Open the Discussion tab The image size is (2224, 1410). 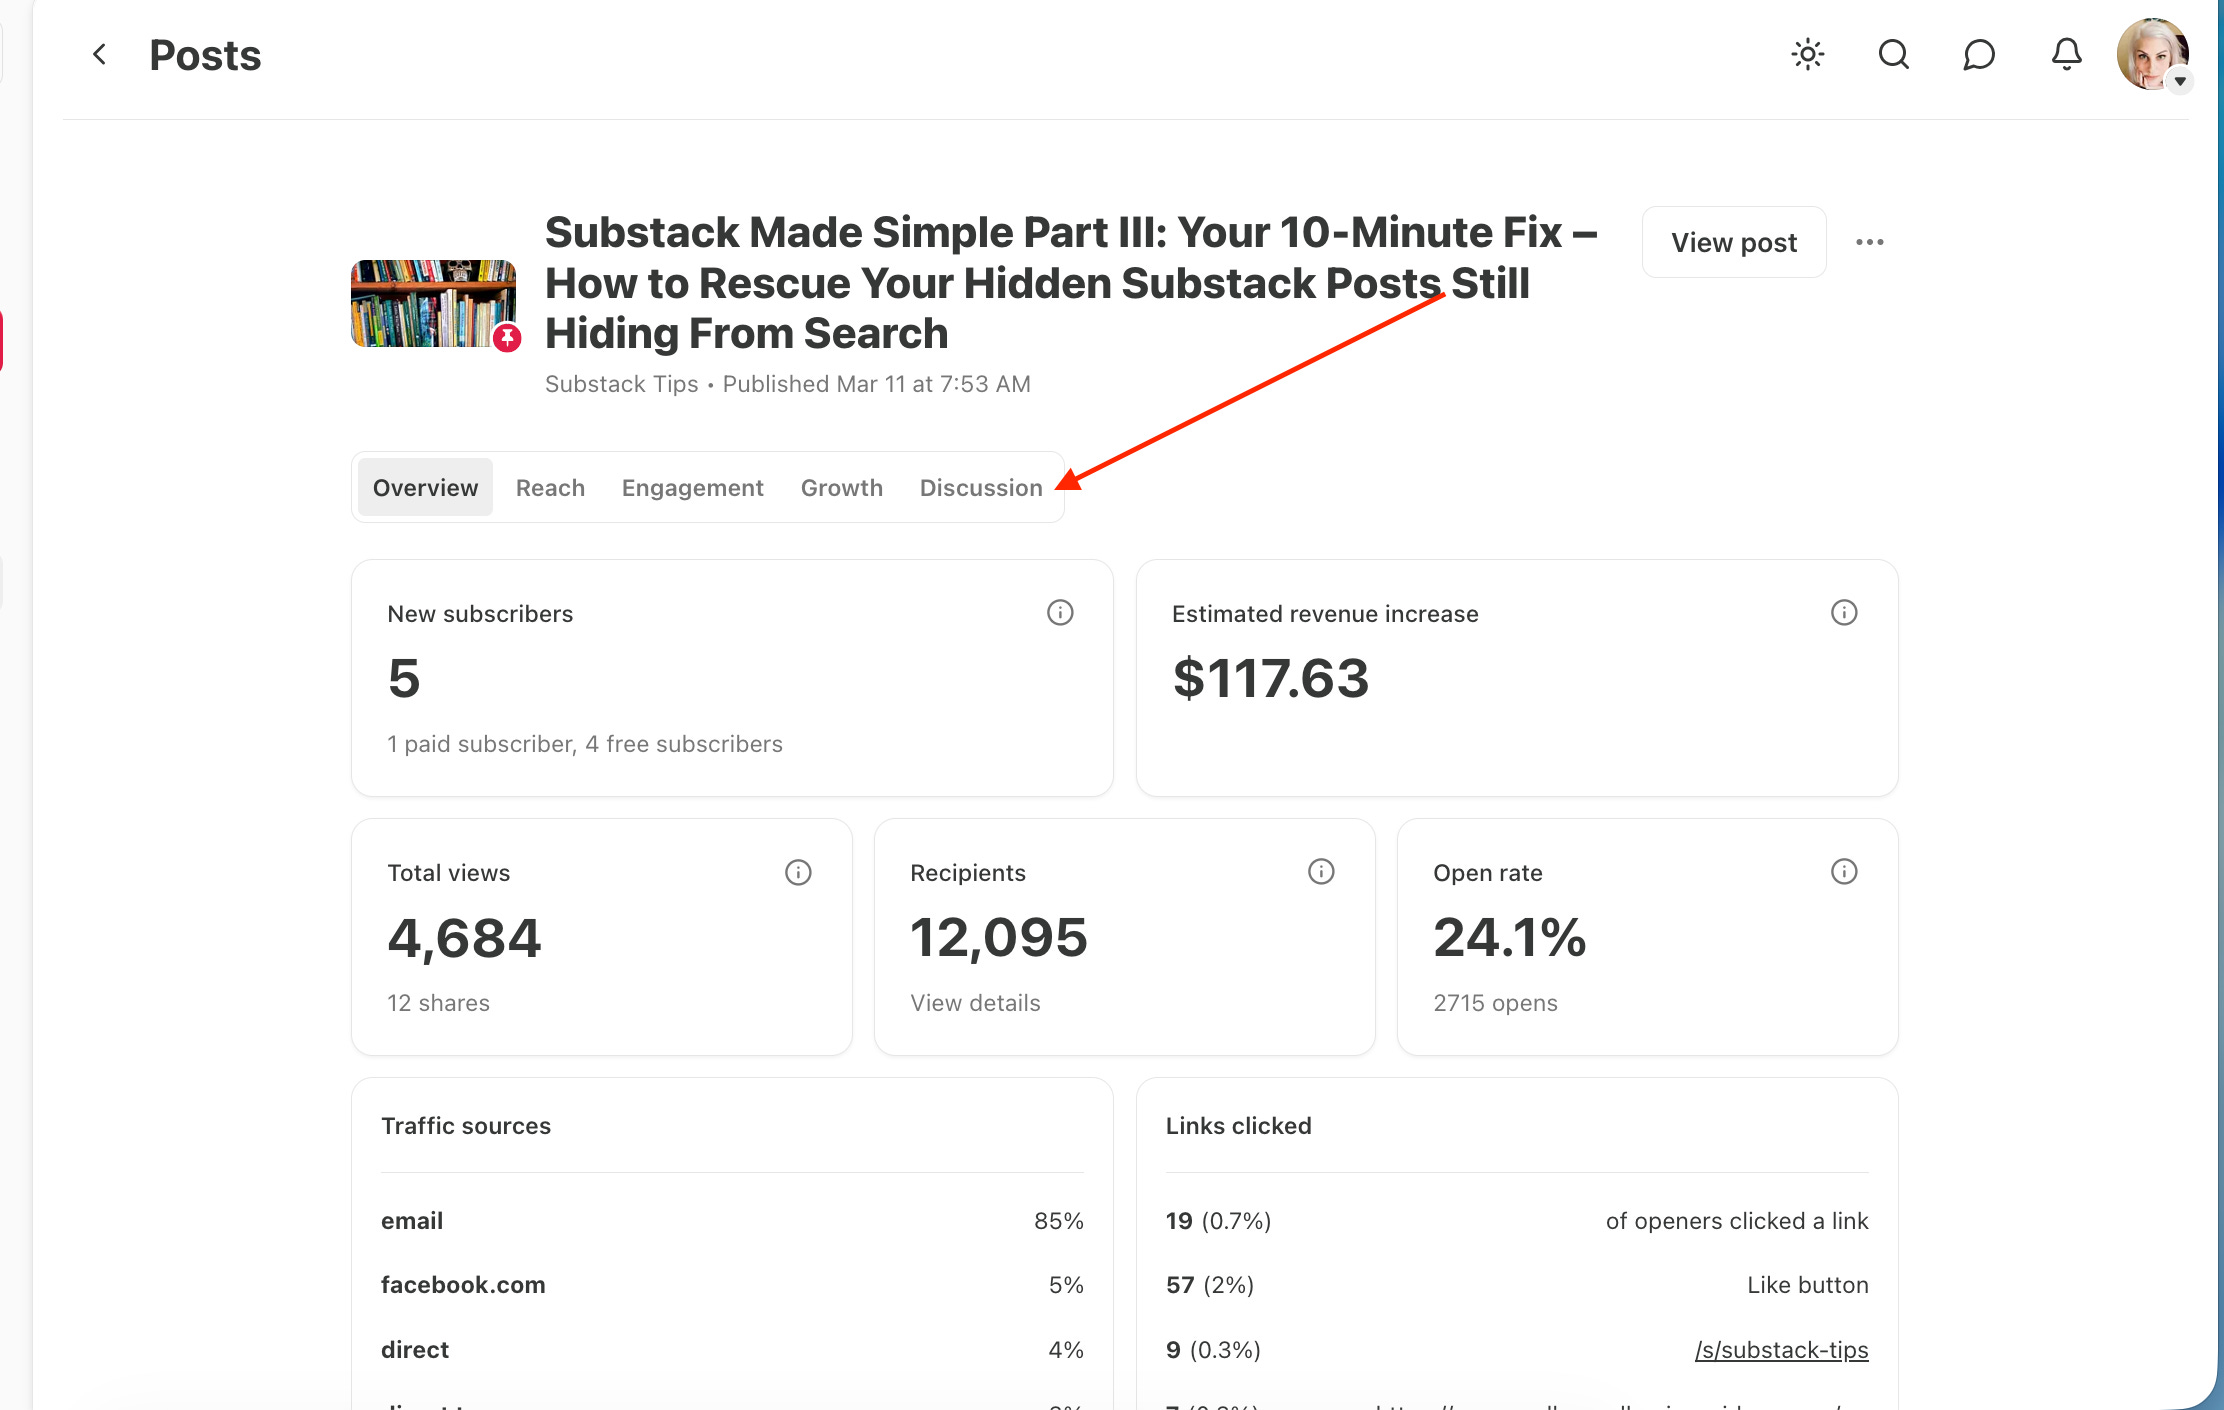tap(981, 487)
